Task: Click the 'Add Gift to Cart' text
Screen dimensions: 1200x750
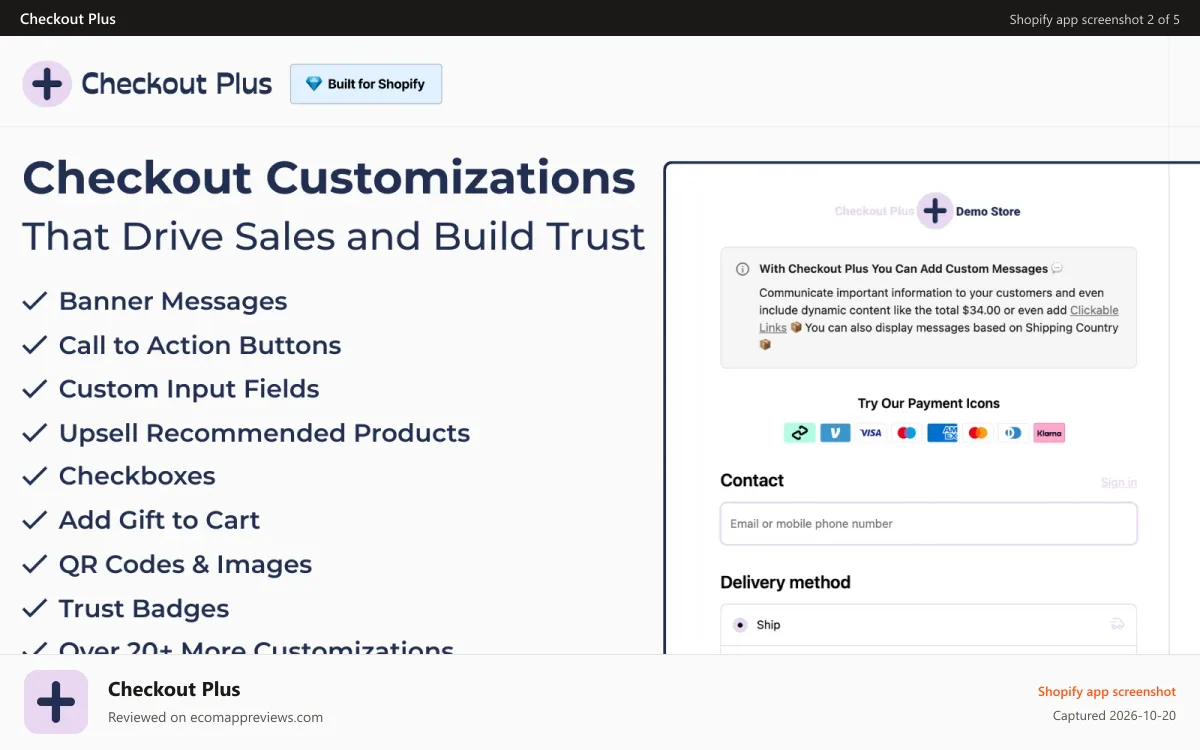Action: coord(159,520)
